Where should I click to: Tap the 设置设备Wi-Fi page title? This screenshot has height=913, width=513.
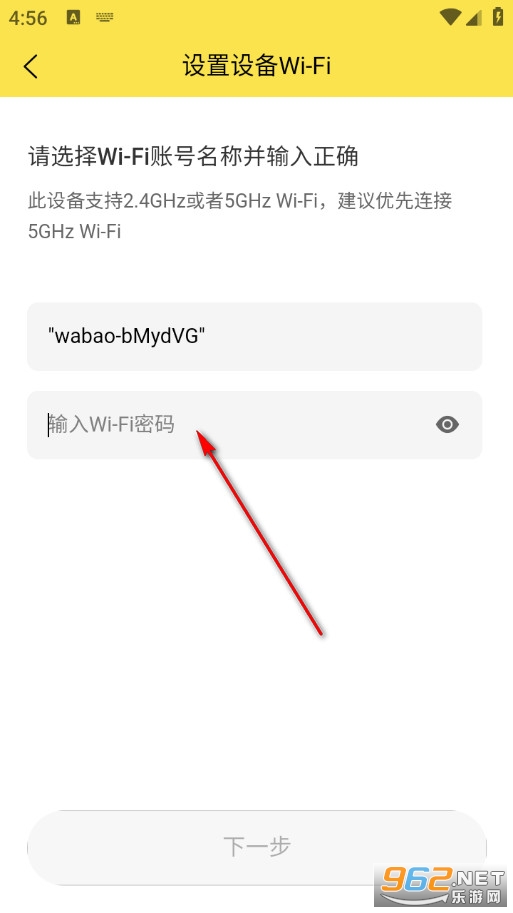[257, 65]
